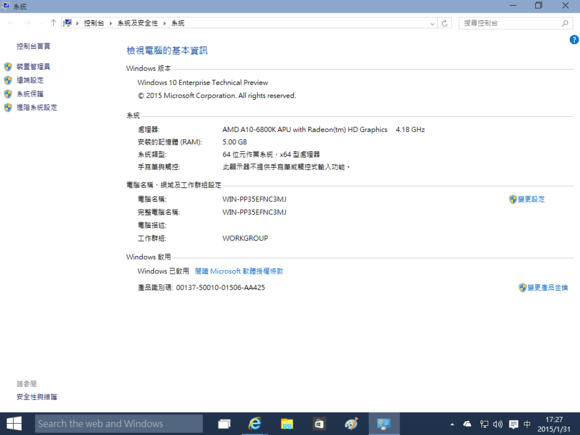Screen dimensions: 580x435
Task: Click the © 2015 Microsoft Corporation copyright line
Action: click(217, 96)
